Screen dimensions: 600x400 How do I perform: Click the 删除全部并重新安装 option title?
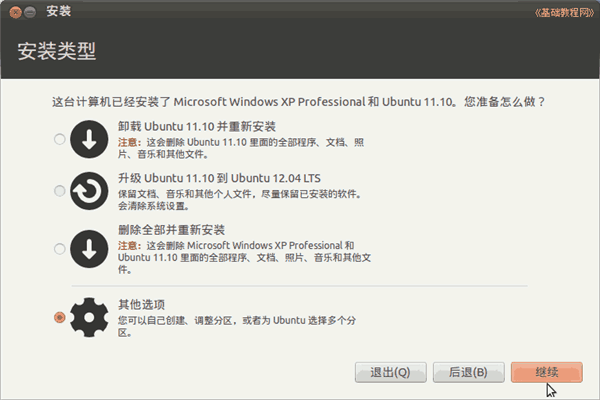171,230
